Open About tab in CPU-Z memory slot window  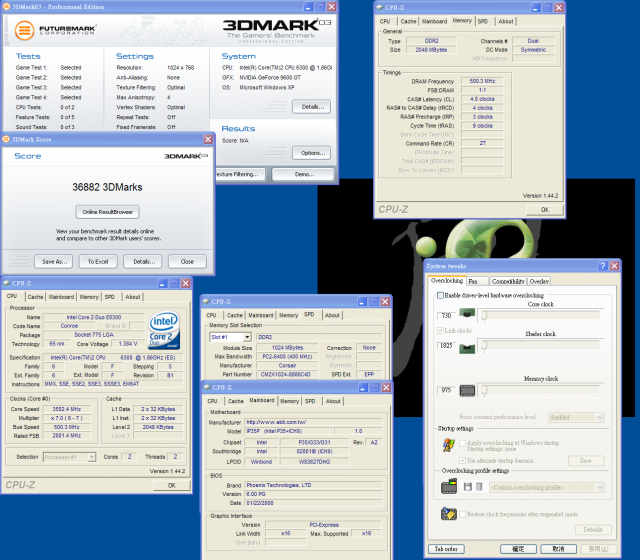click(332, 315)
